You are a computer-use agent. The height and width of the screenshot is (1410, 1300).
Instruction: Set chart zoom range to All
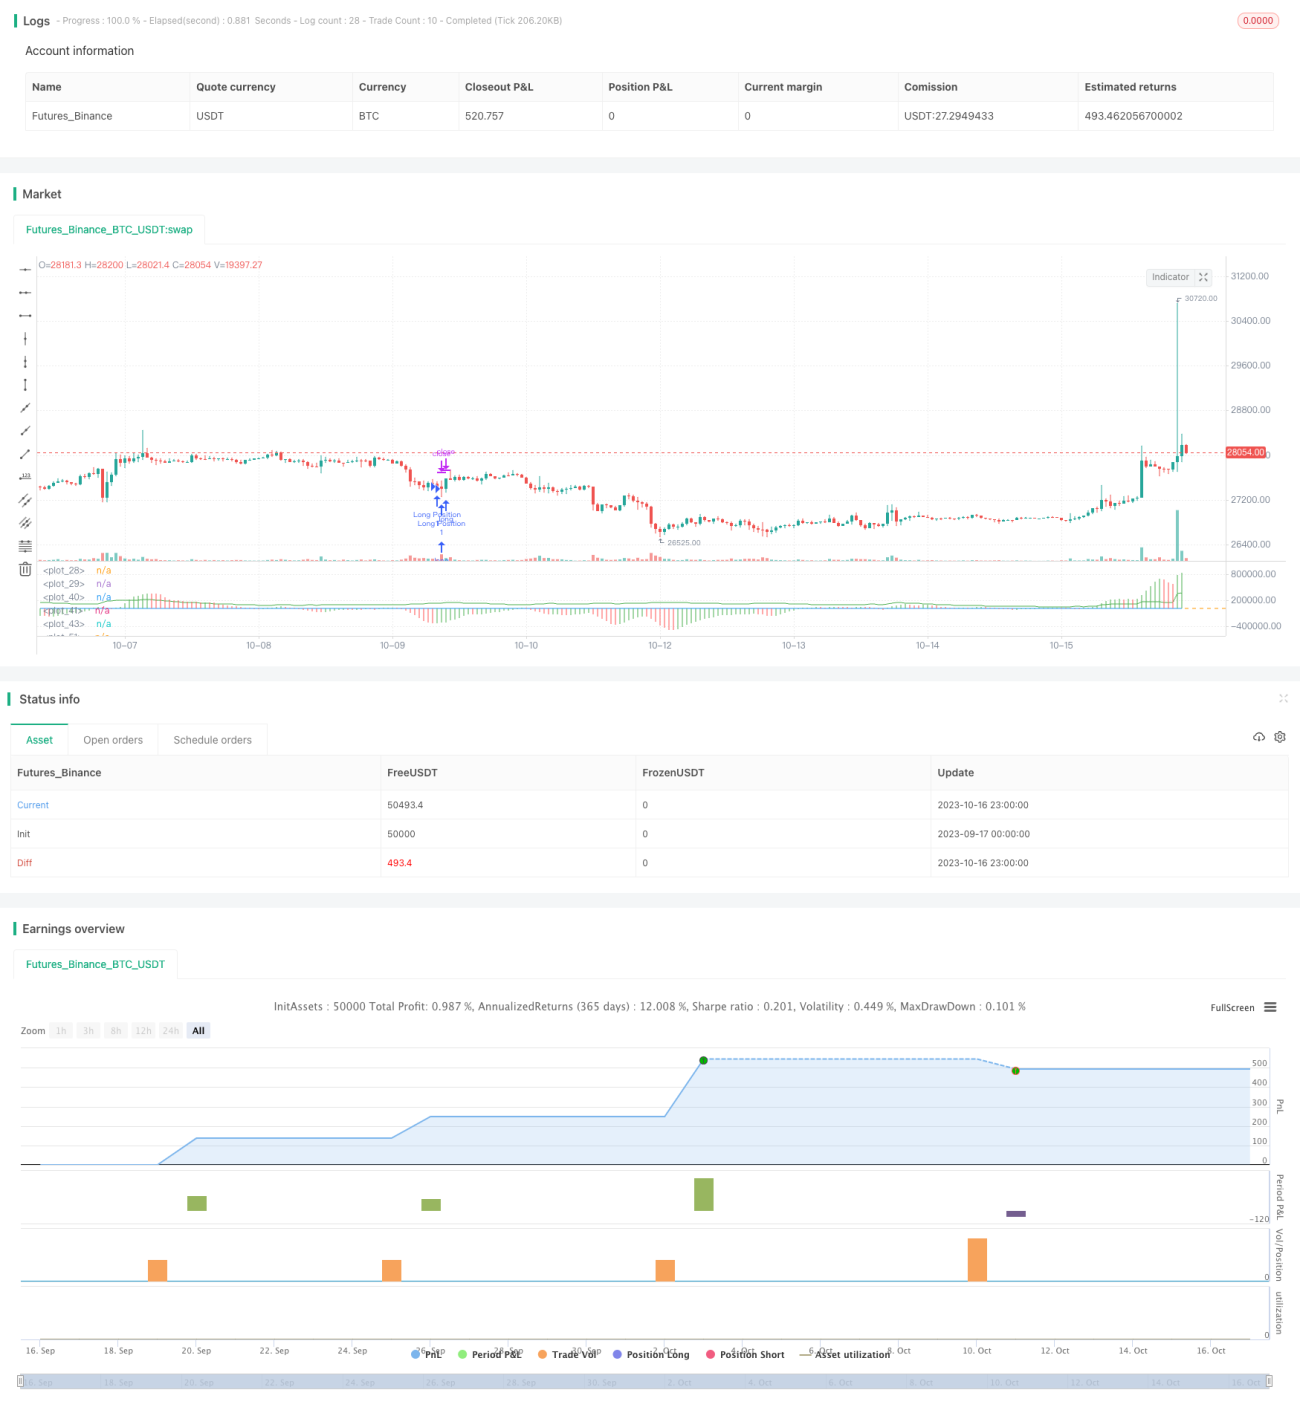(198, 1031)
